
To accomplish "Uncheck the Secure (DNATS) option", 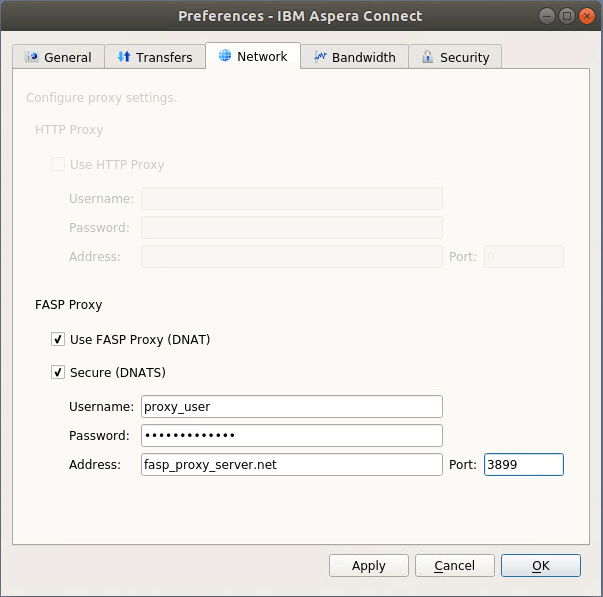I will pos(58,373).
